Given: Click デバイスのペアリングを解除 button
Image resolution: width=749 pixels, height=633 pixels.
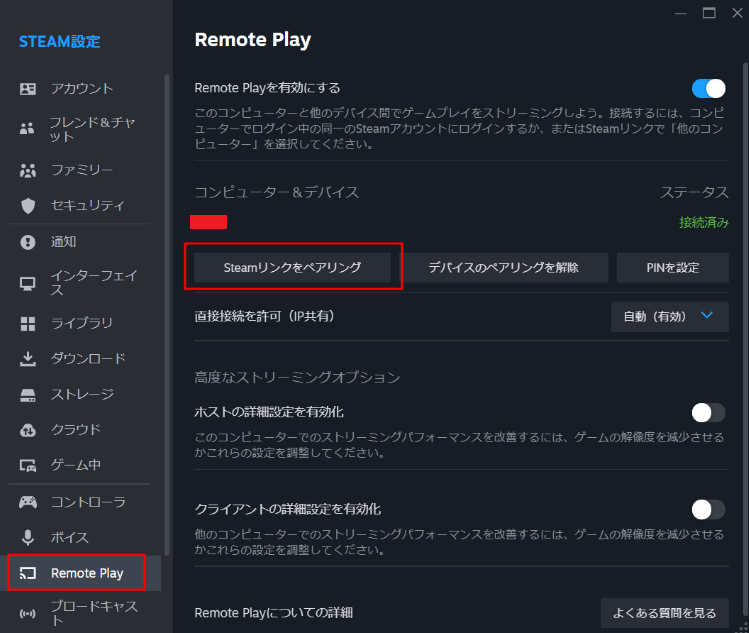Looking at the screenshot, I should (503, 268).
